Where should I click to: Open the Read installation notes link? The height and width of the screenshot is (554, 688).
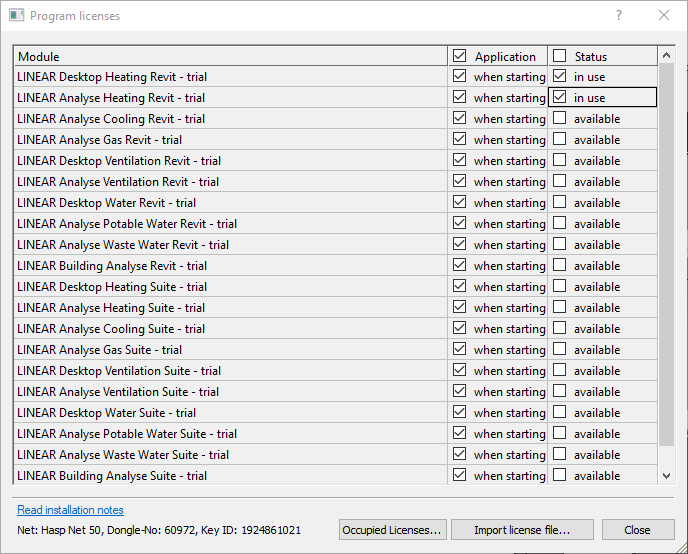70,510
